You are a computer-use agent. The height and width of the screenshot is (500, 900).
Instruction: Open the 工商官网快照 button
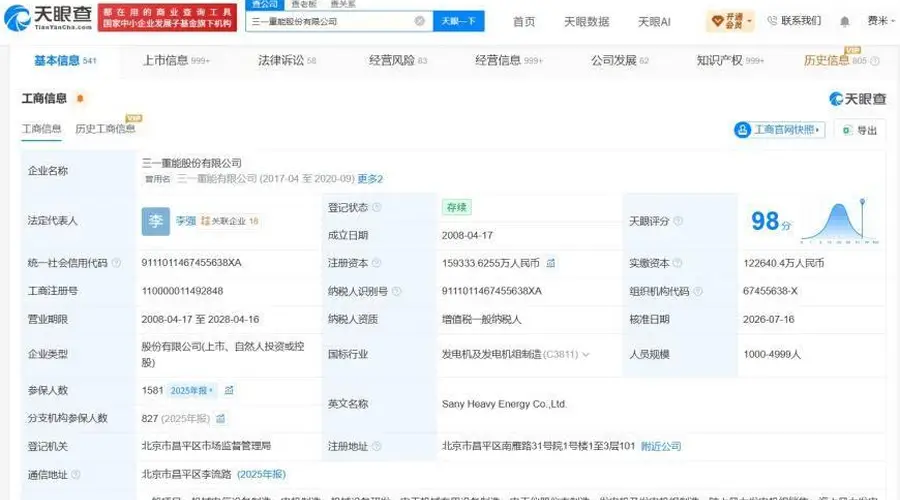point(779,130)
